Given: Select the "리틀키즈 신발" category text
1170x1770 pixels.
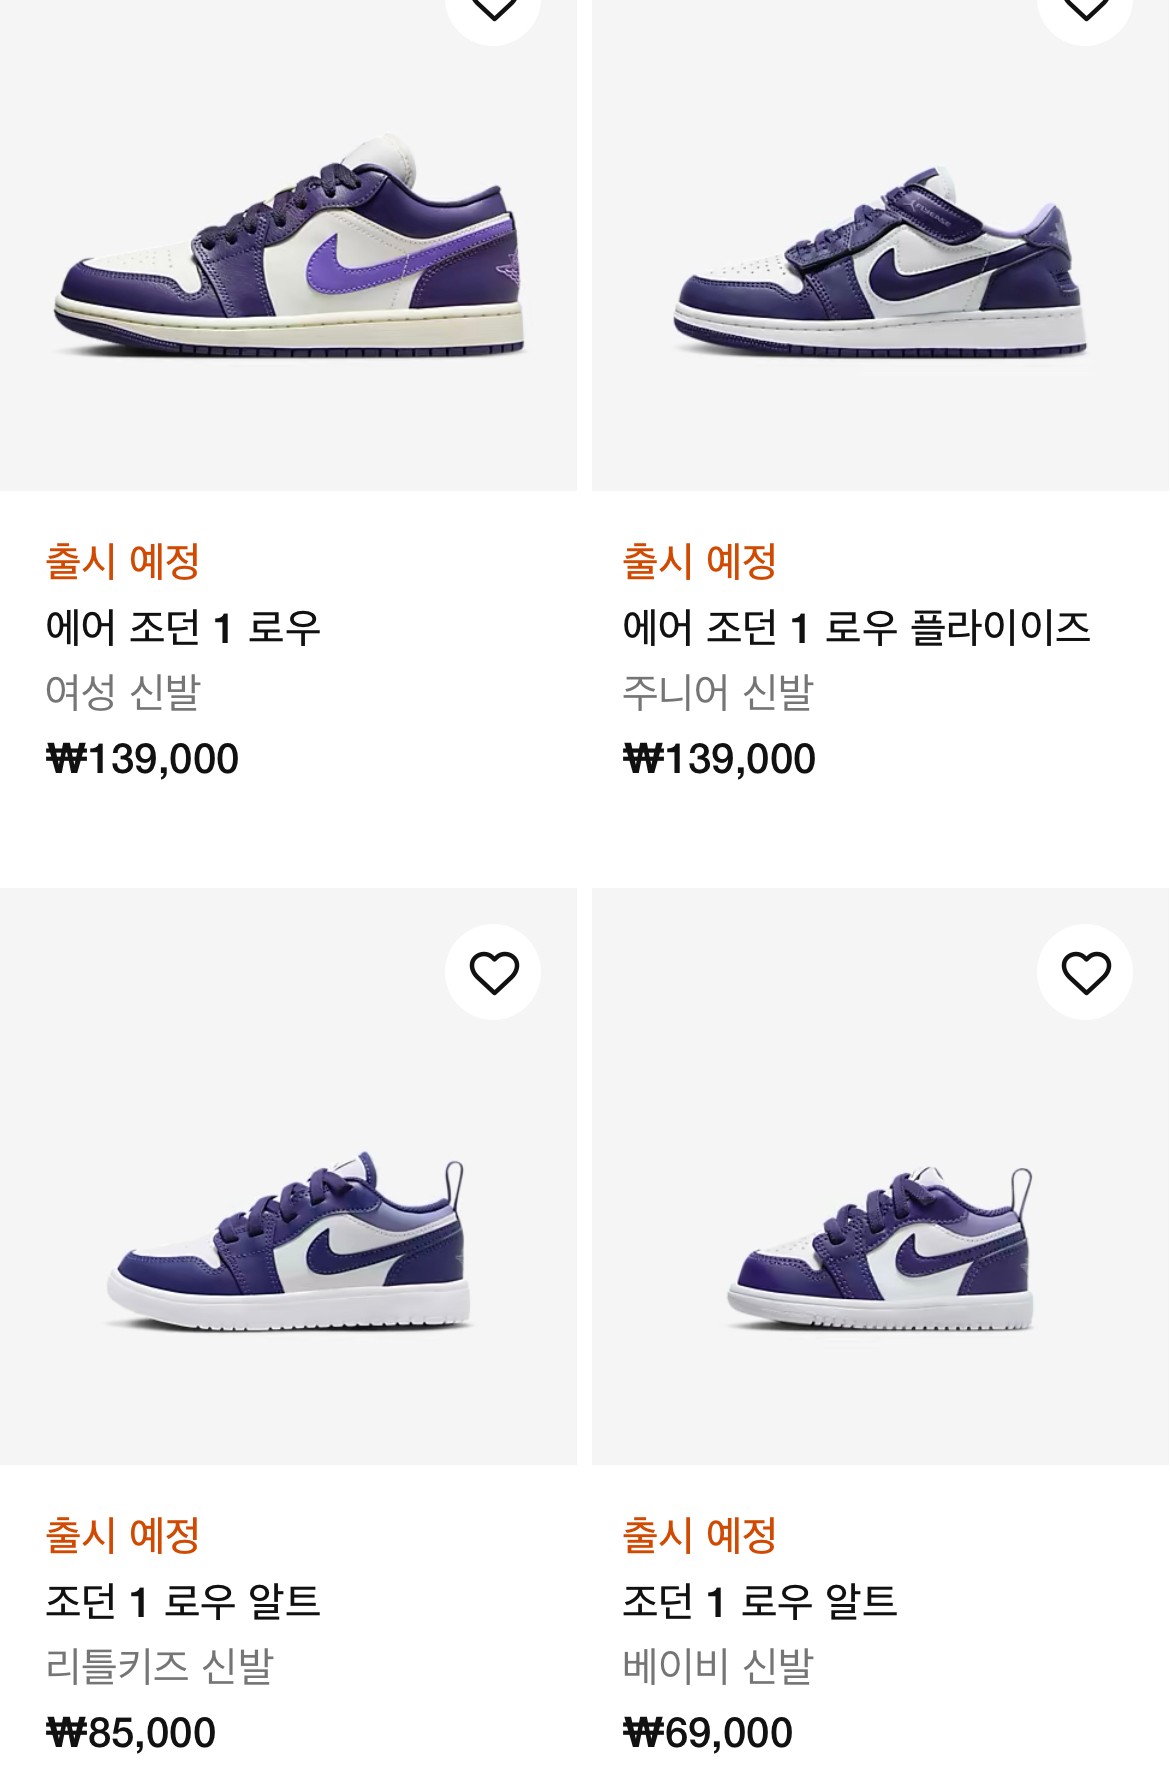Looking at the screenshot, I should pos(160,1666).
